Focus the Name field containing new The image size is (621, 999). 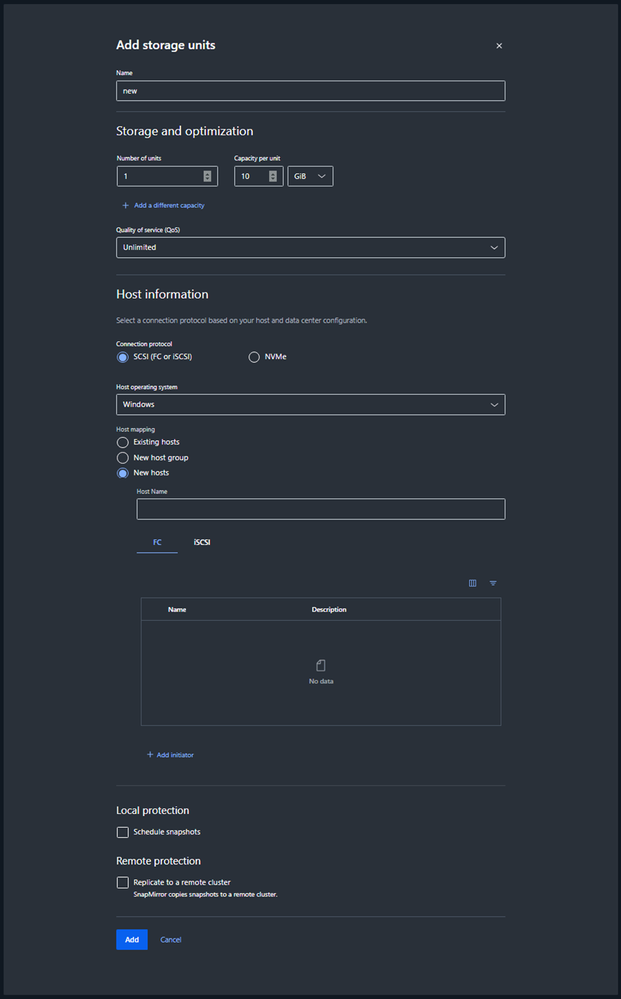(x=311, y=91)
